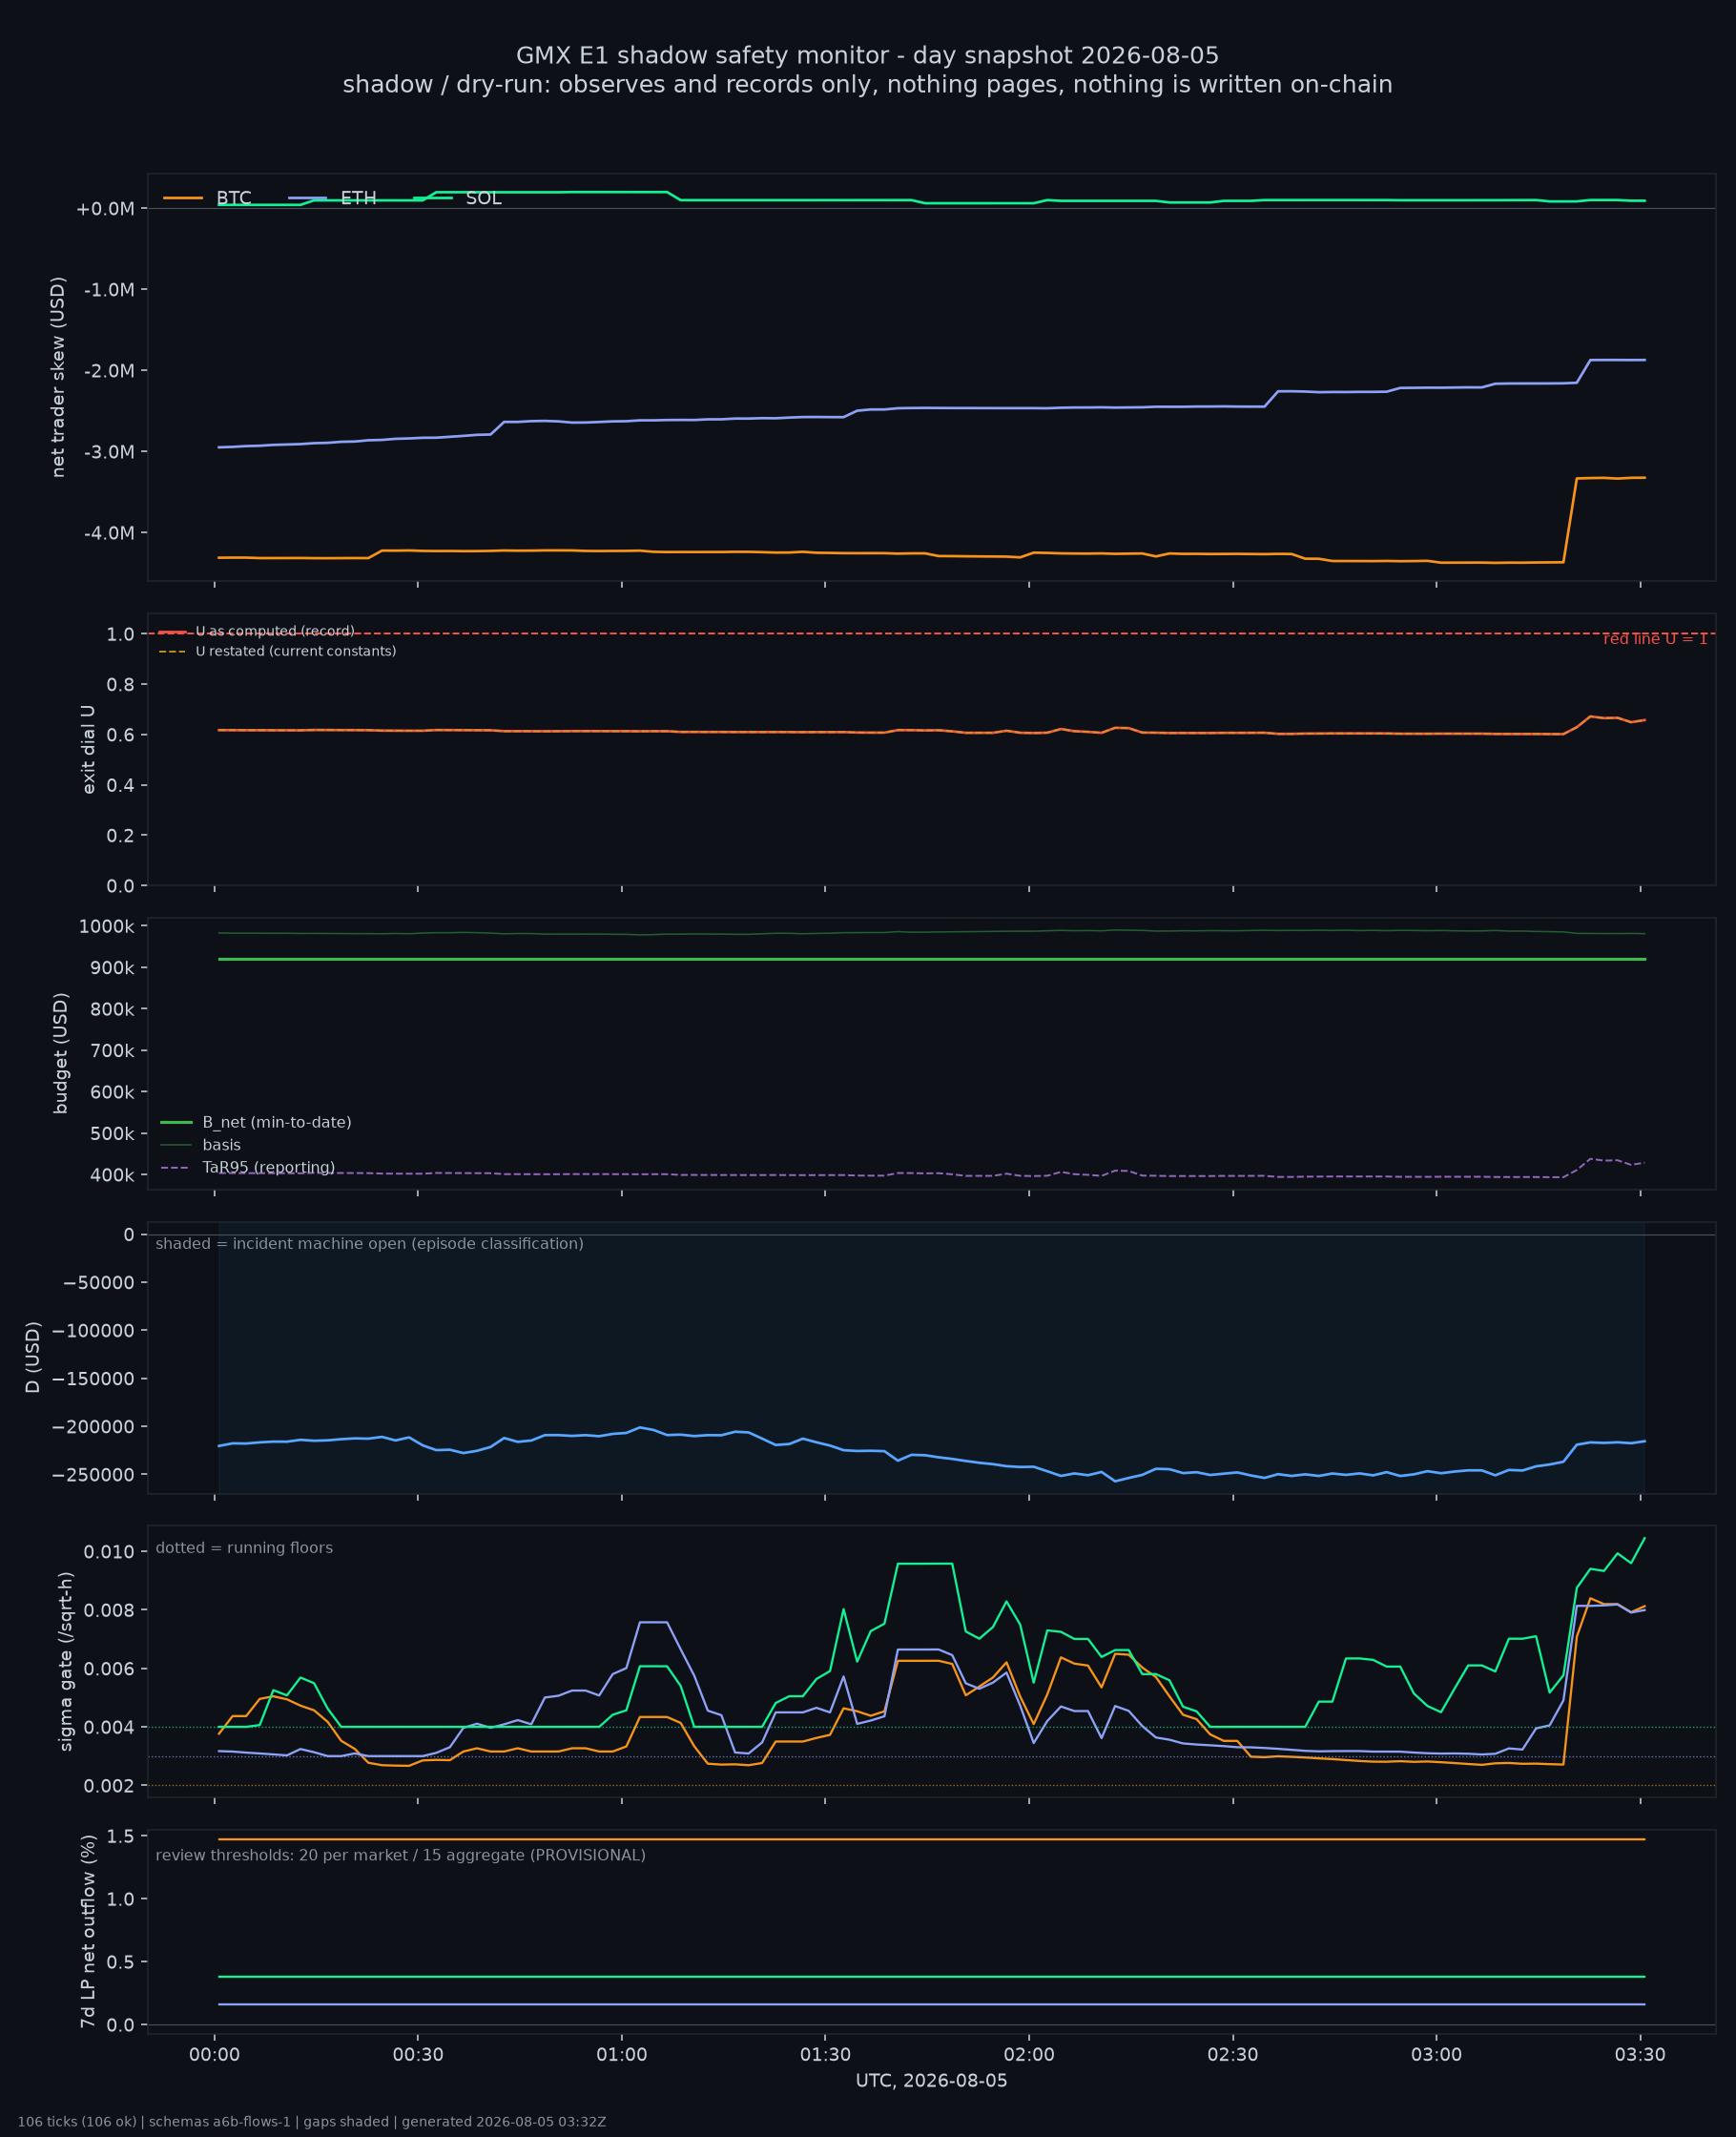Click the '0.010' sigma gate tick
The image size is (1736, 2137).
tap(110, 1552)
